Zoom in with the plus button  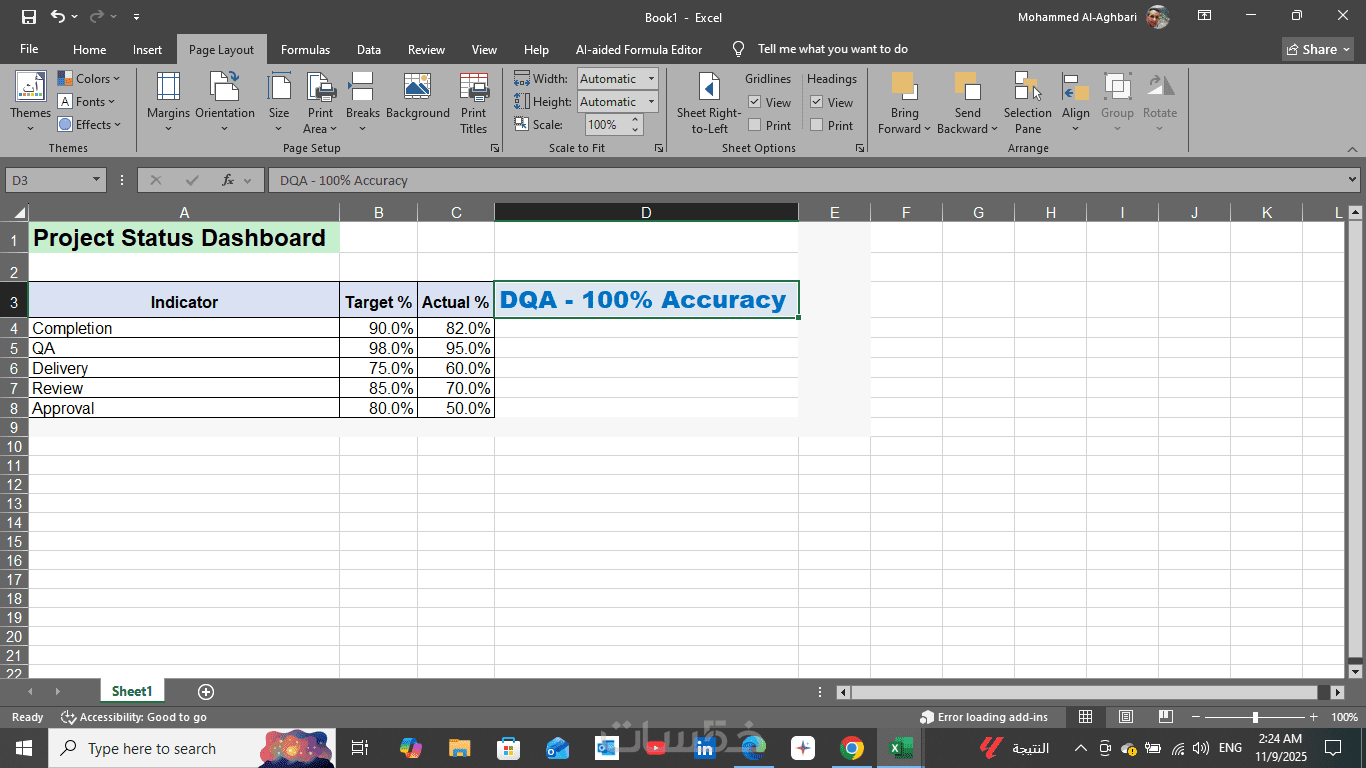point(1313,717)
